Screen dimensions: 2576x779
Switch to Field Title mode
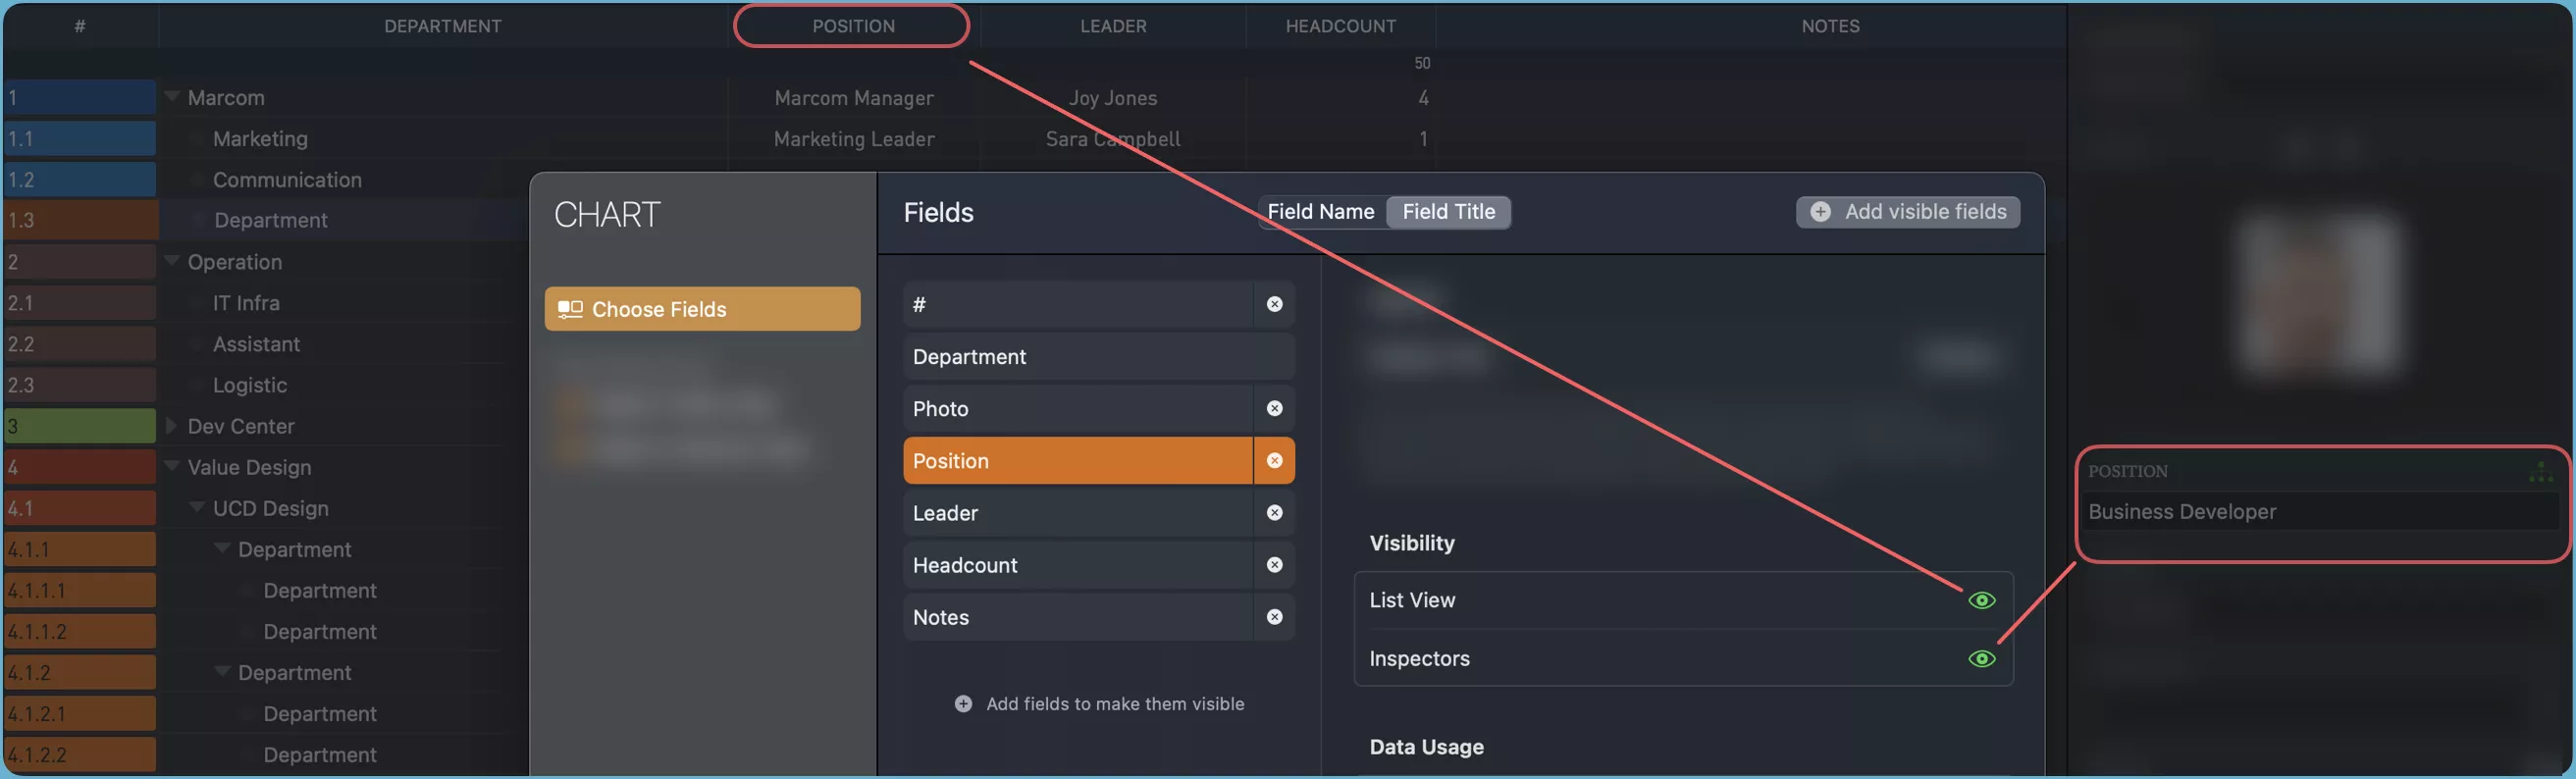pos(1448,212)
